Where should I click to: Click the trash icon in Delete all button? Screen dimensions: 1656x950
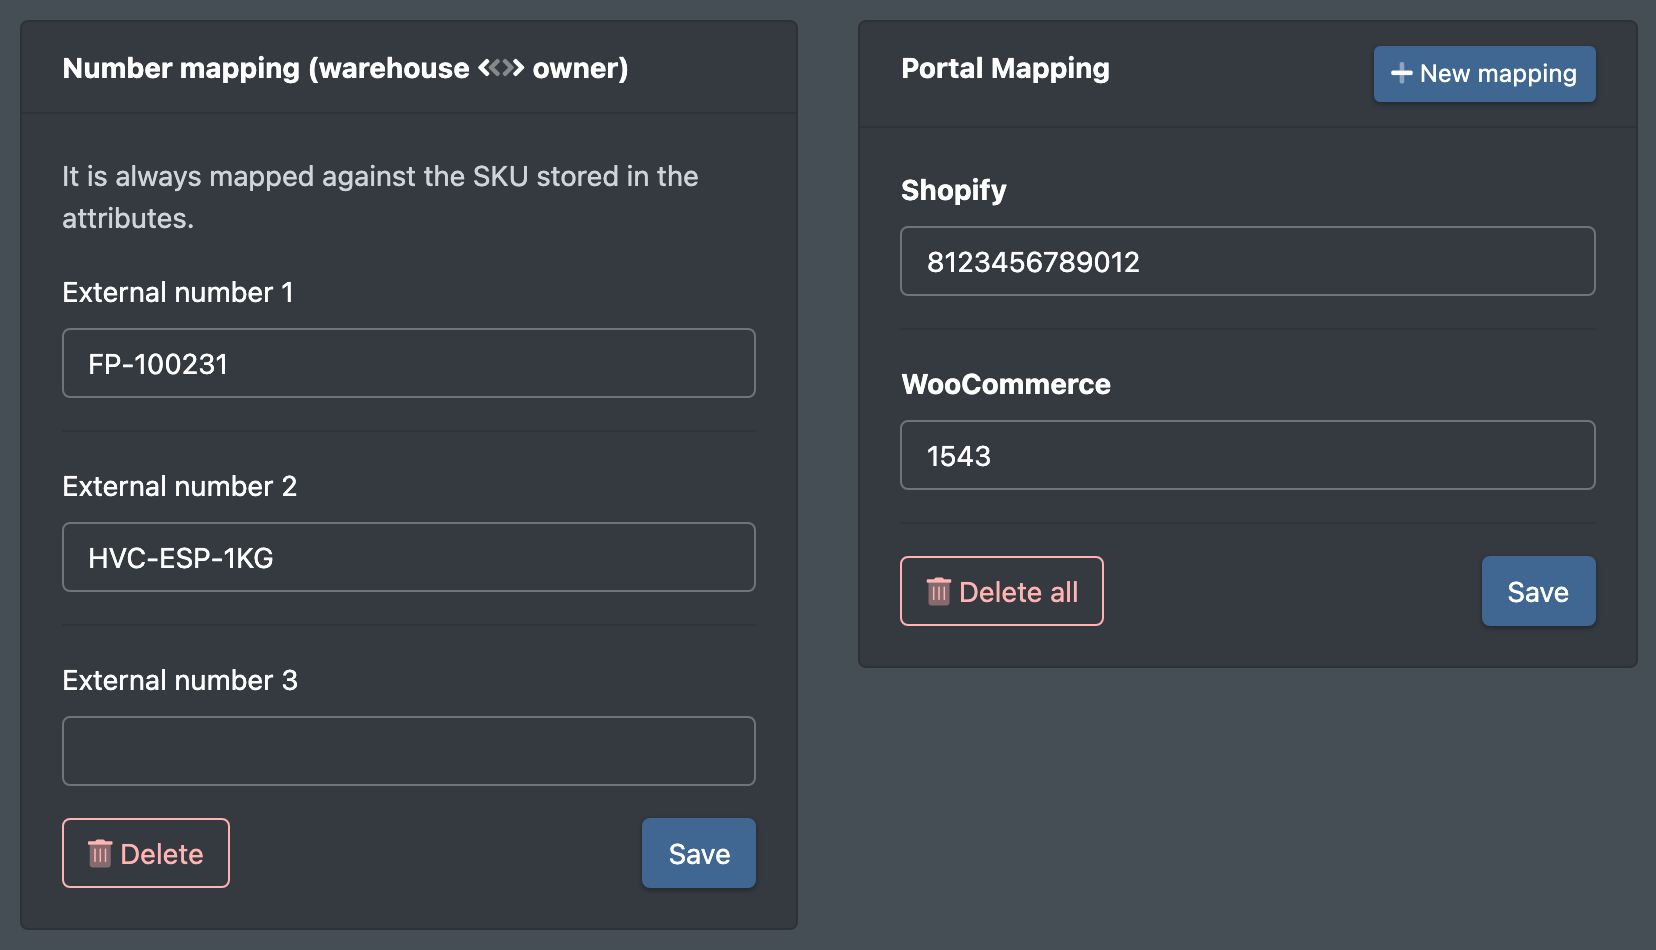[938, 591]
